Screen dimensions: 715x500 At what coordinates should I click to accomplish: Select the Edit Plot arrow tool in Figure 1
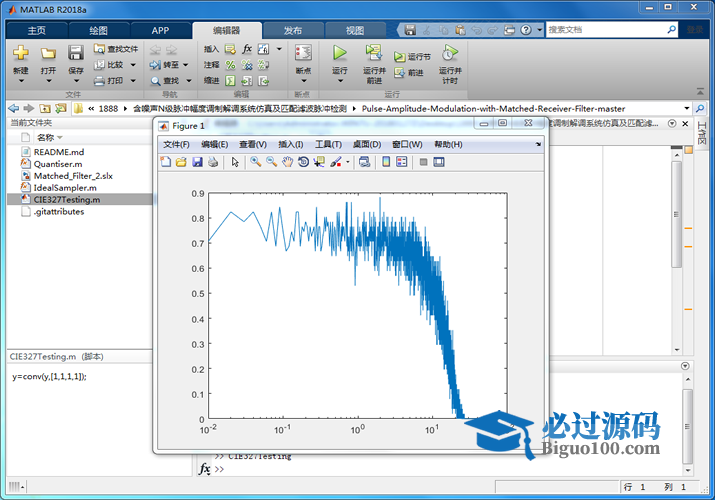coord(235,162)
